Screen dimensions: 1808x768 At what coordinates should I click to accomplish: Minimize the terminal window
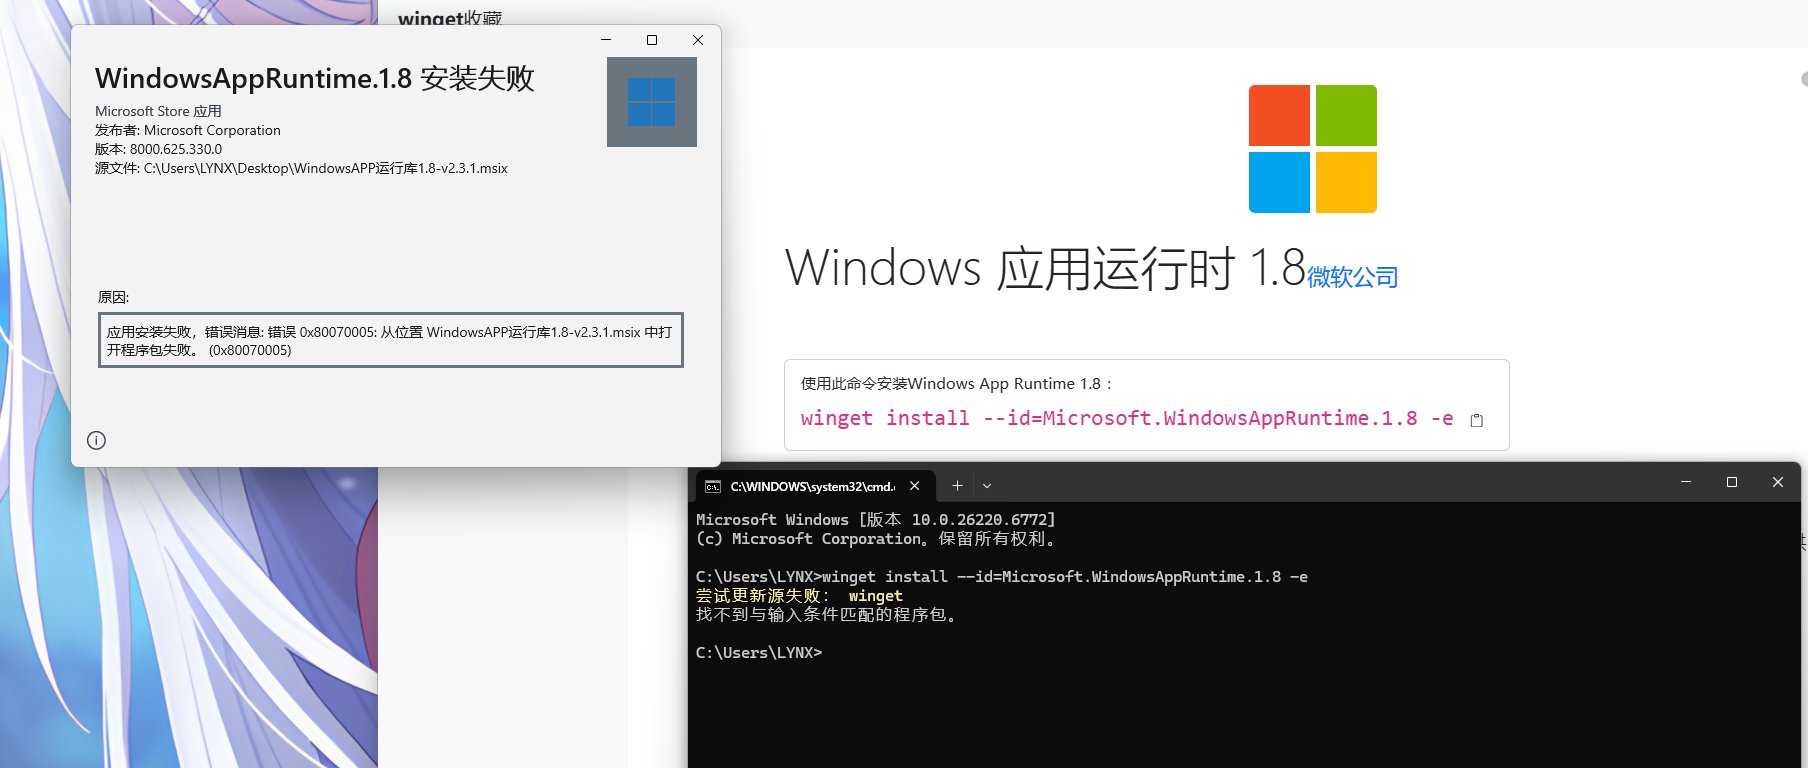1686,482
